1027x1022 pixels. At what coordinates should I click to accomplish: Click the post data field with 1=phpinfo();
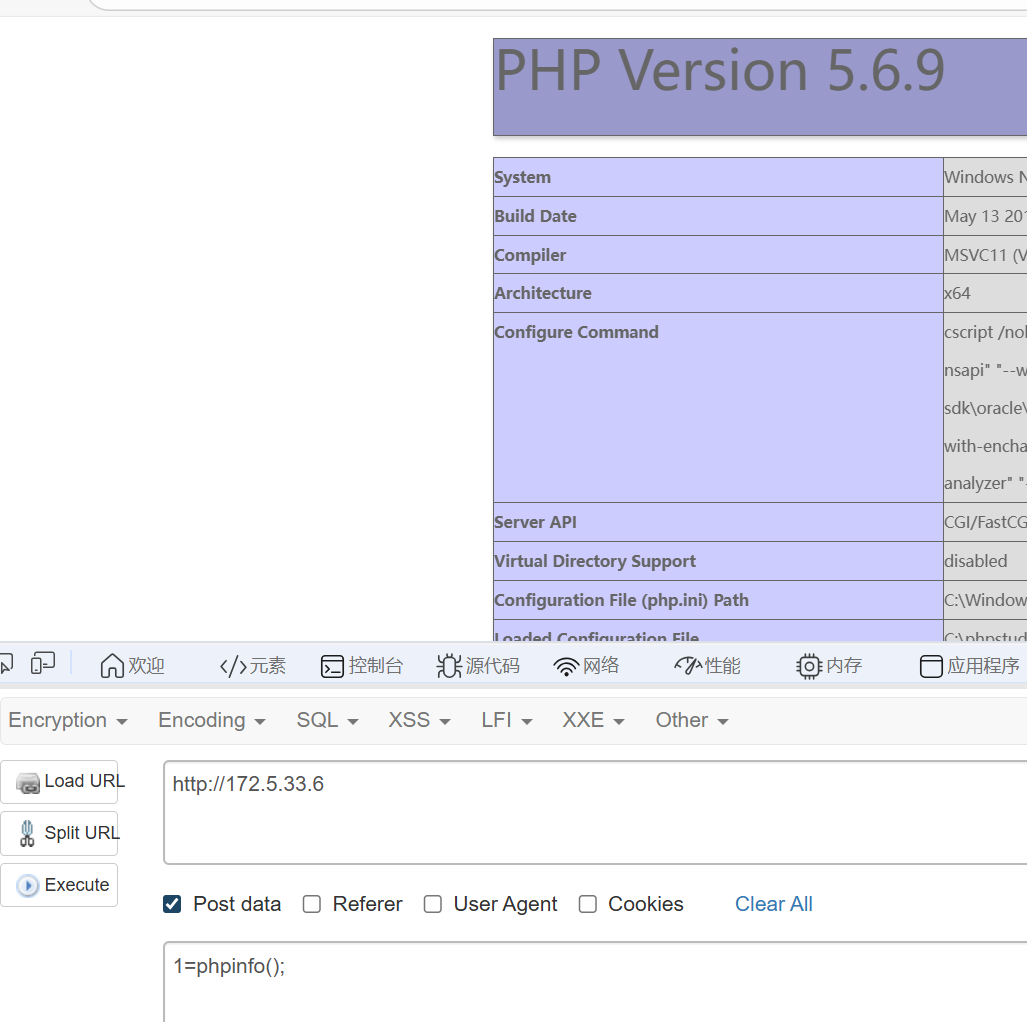pos(595,982)
